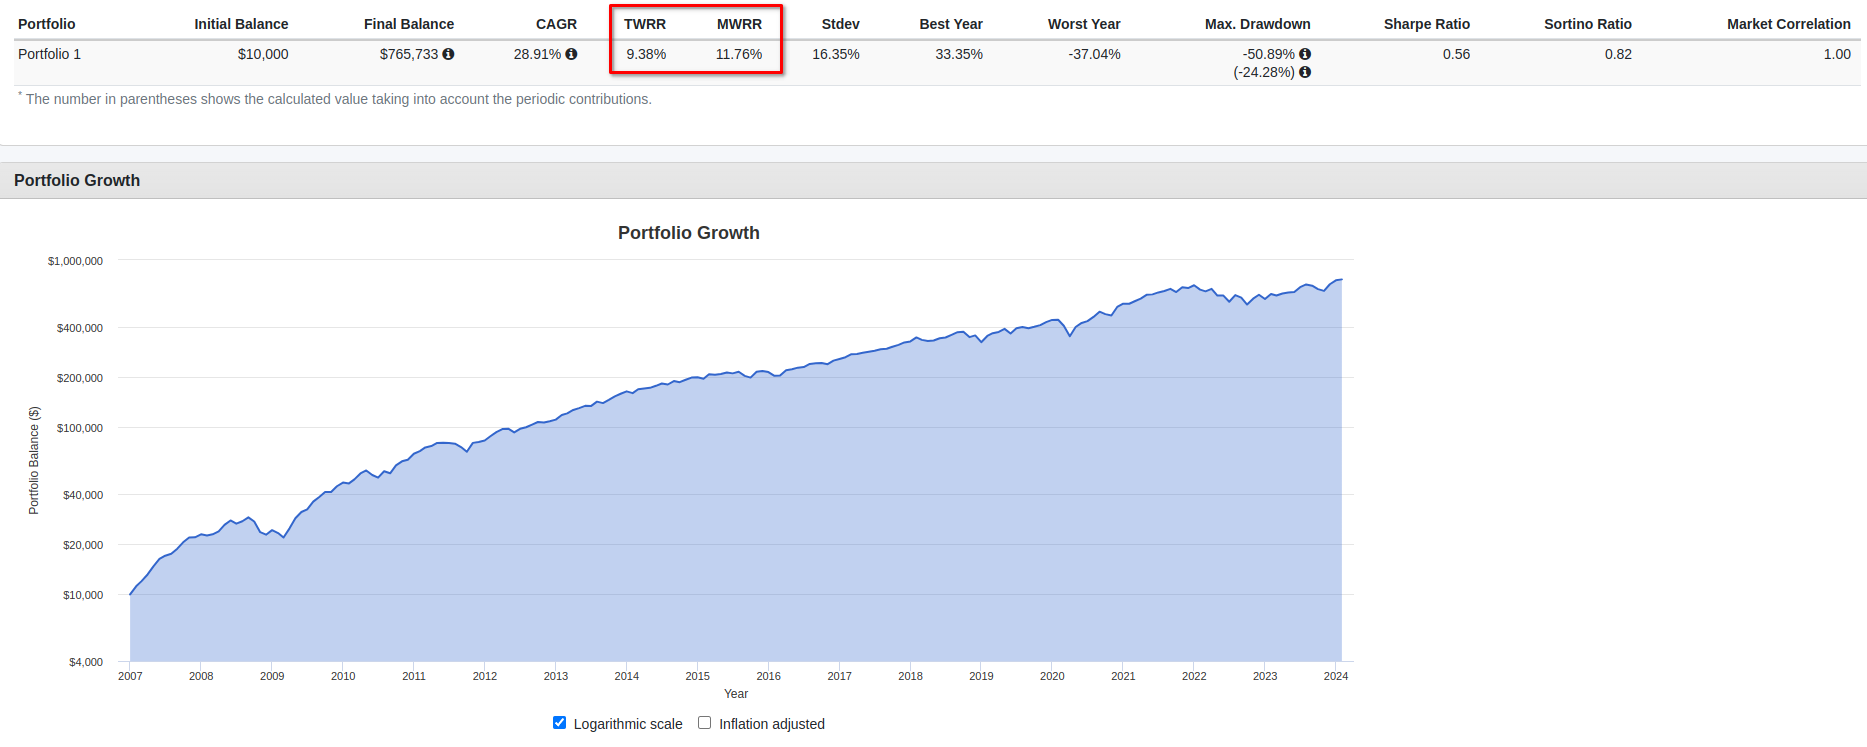Click the 'Inflation adjusted' label text
The width and height of the screenshot is (1867, 747).
[x=771, y=724]
